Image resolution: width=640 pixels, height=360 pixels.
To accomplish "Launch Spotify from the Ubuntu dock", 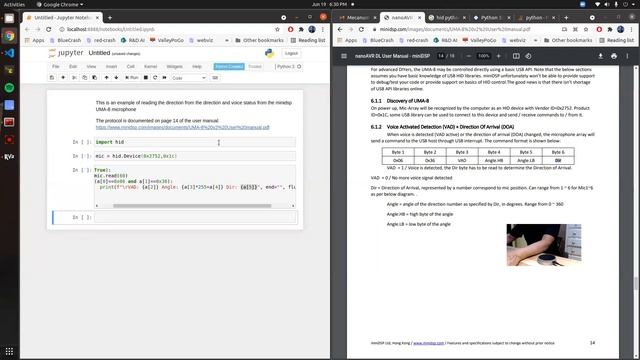I will 9,88.
